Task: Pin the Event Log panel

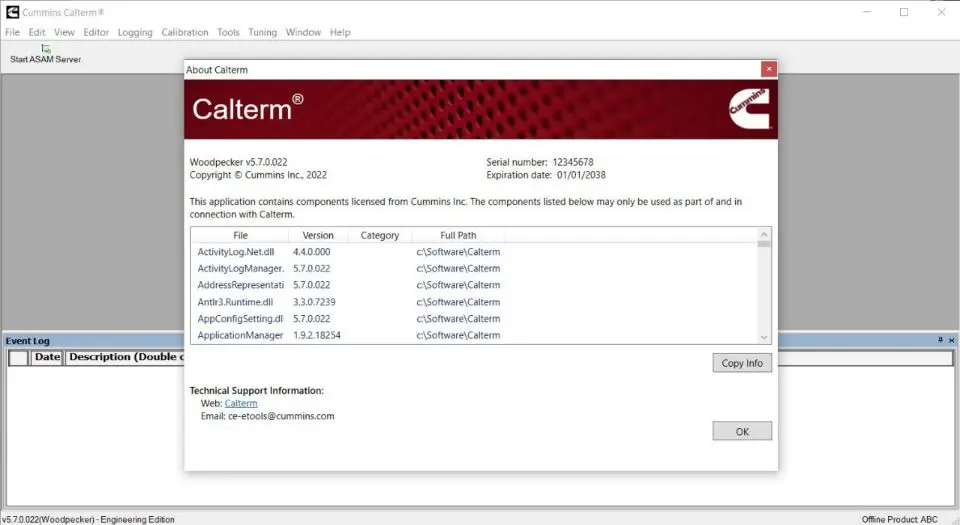Action: point(940,340)
